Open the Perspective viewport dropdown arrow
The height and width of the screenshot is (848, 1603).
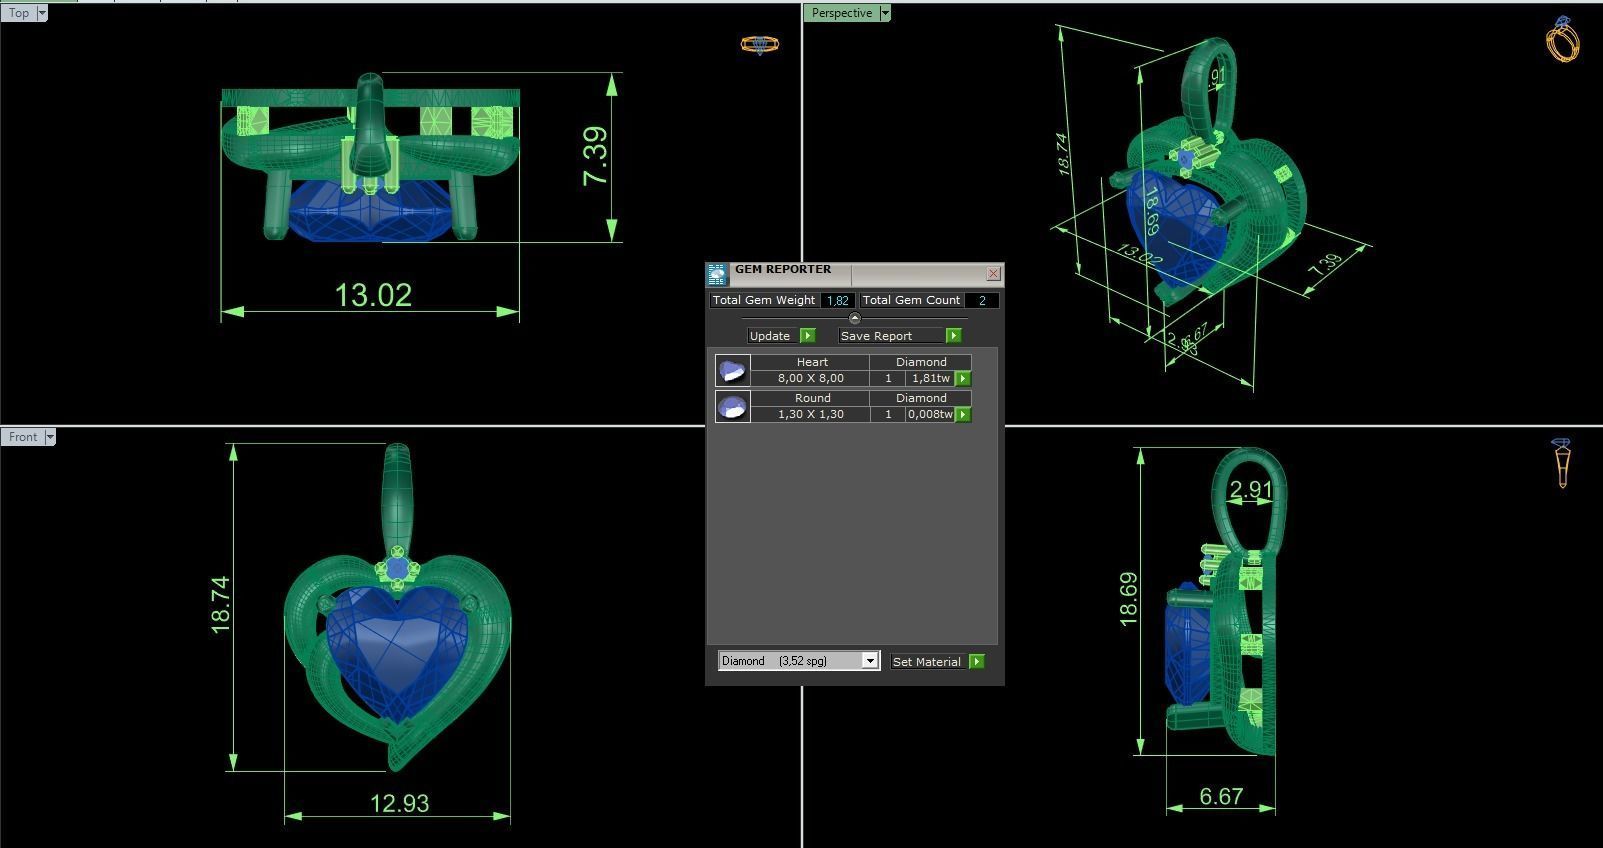(x=885, y=13)
